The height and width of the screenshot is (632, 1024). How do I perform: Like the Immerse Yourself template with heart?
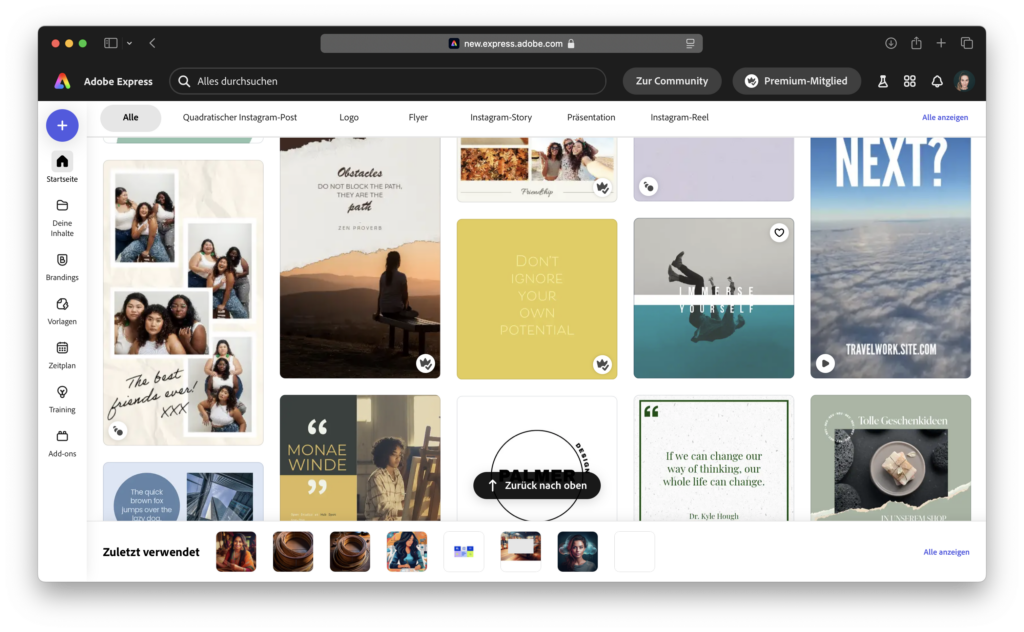point(779,233)
